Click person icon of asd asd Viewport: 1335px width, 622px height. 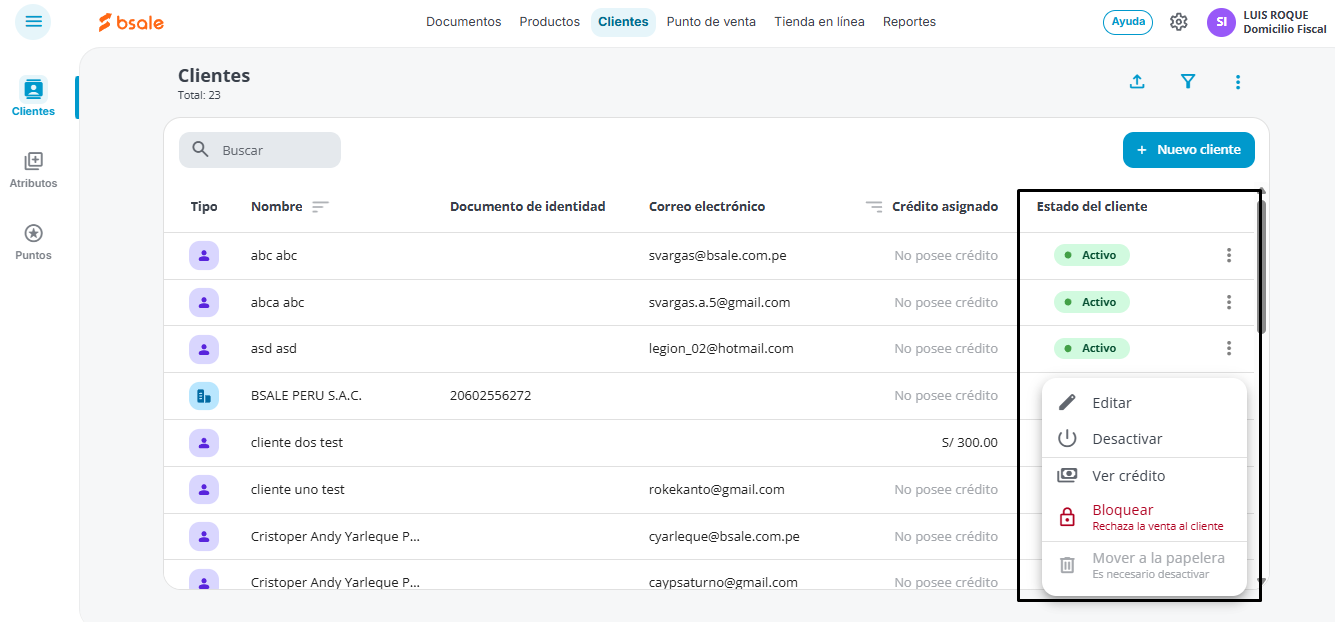point(204,349)
